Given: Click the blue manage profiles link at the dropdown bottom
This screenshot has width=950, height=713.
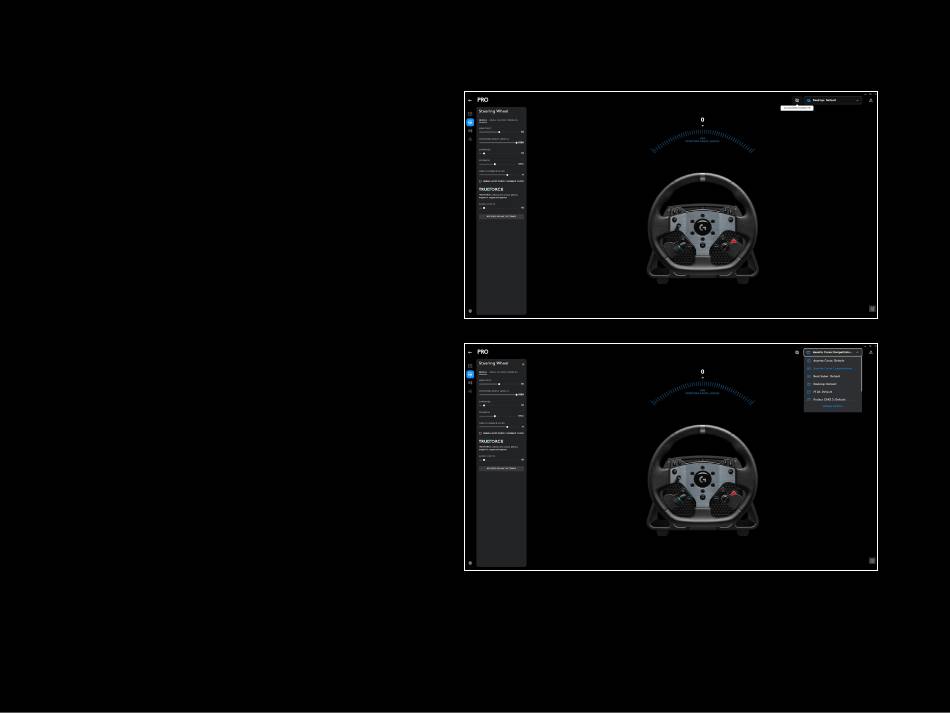Looking at the screenshot, I should [832, 406].
